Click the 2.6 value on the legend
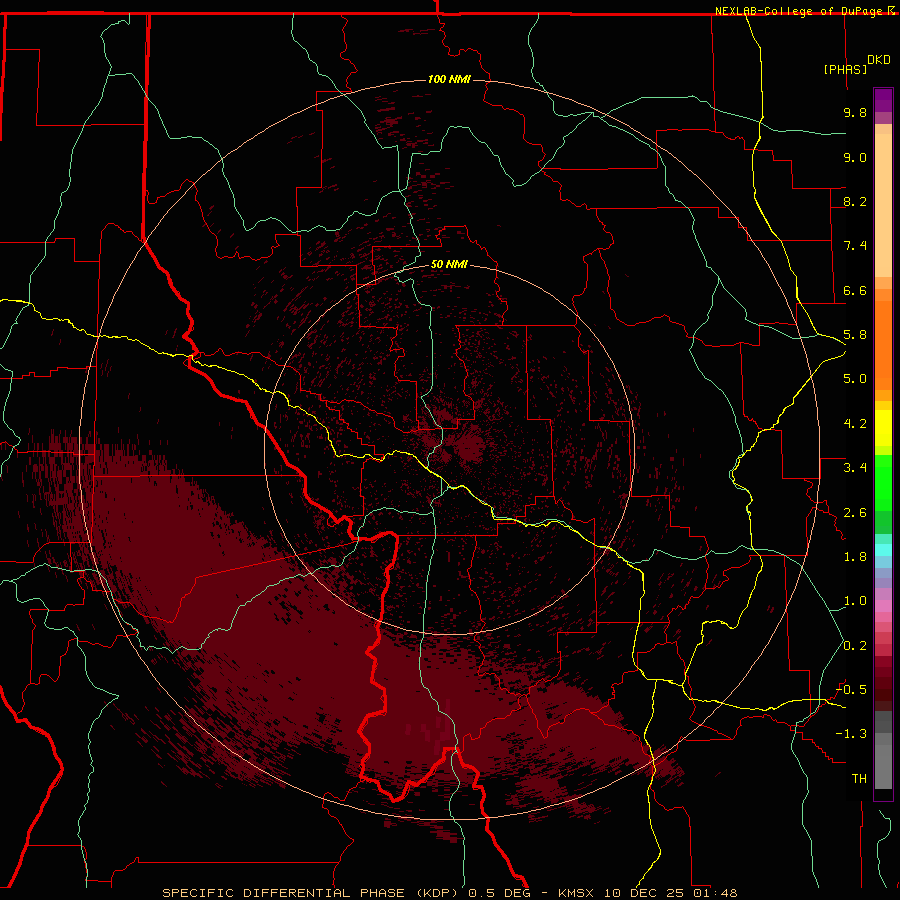900x900 pixels. (x=855, y=513)
